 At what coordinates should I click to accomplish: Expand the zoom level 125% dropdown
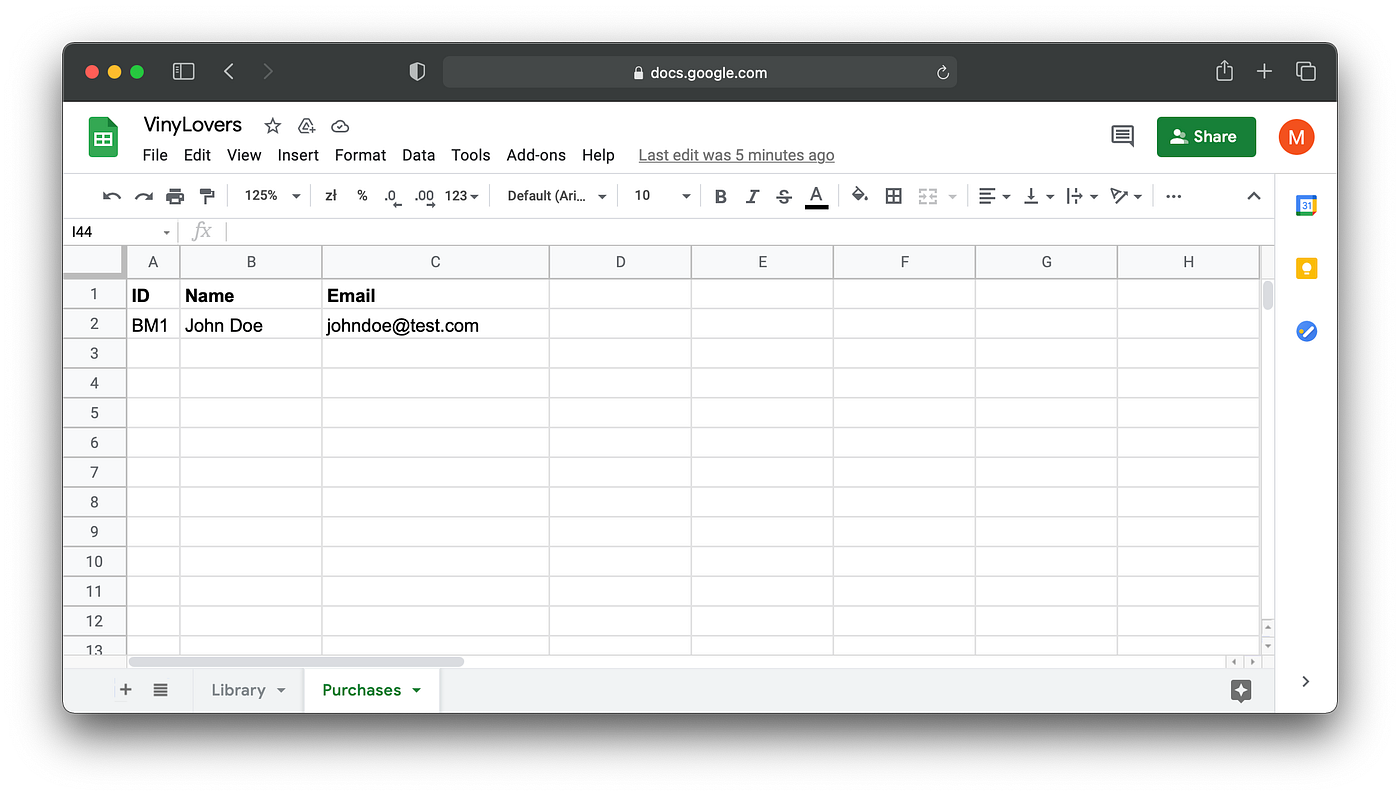270,196
